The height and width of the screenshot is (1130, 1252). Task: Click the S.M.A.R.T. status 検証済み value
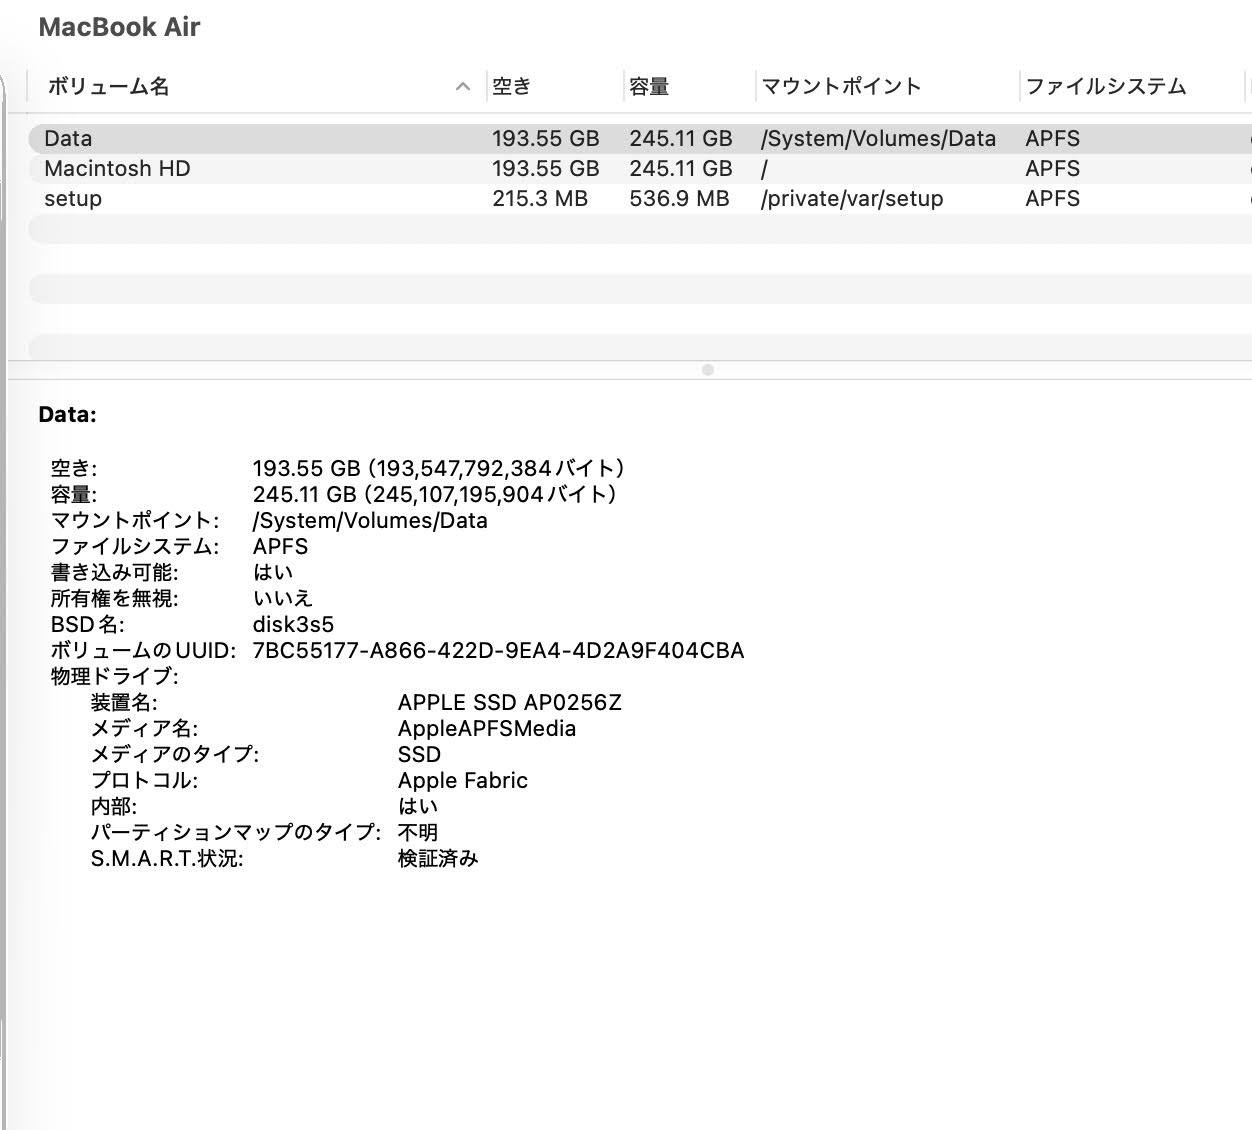pos(439,858)
